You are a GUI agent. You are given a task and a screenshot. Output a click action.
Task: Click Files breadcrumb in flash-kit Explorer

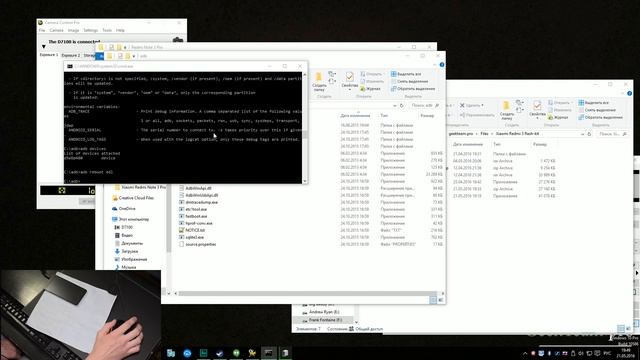[x=484, y=134]
